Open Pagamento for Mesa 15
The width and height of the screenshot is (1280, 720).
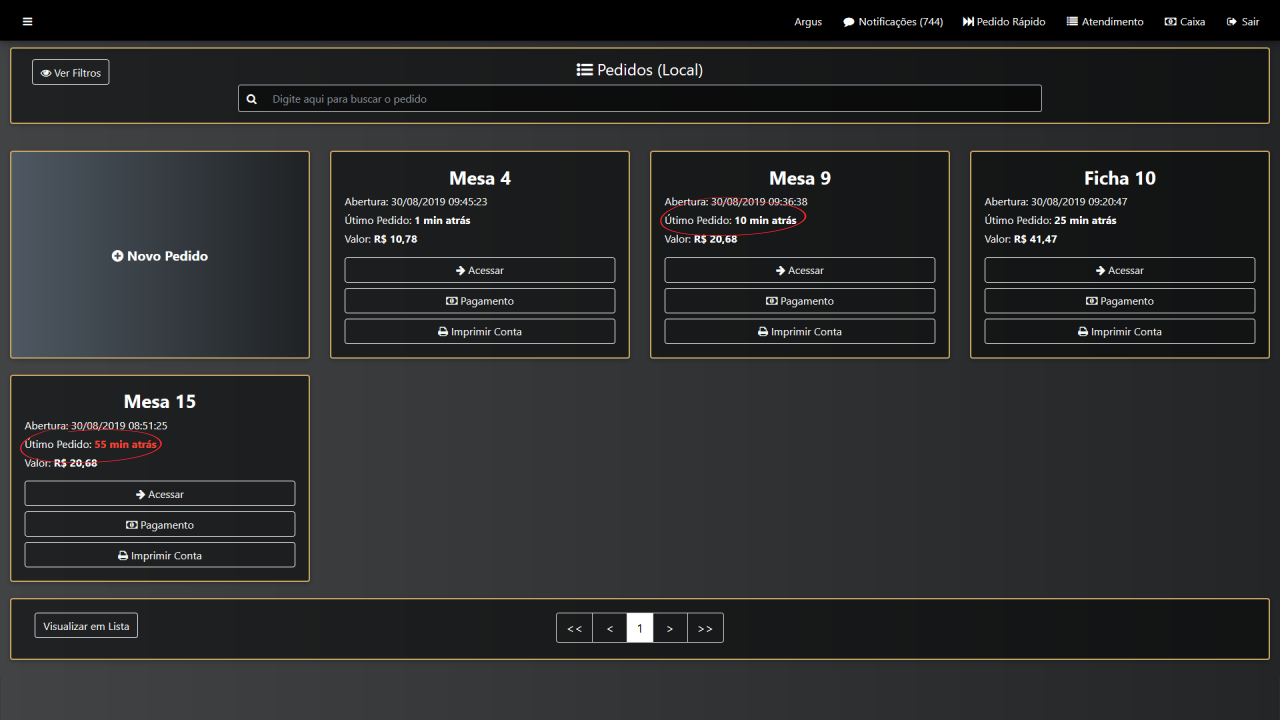[x=160, y=525]
